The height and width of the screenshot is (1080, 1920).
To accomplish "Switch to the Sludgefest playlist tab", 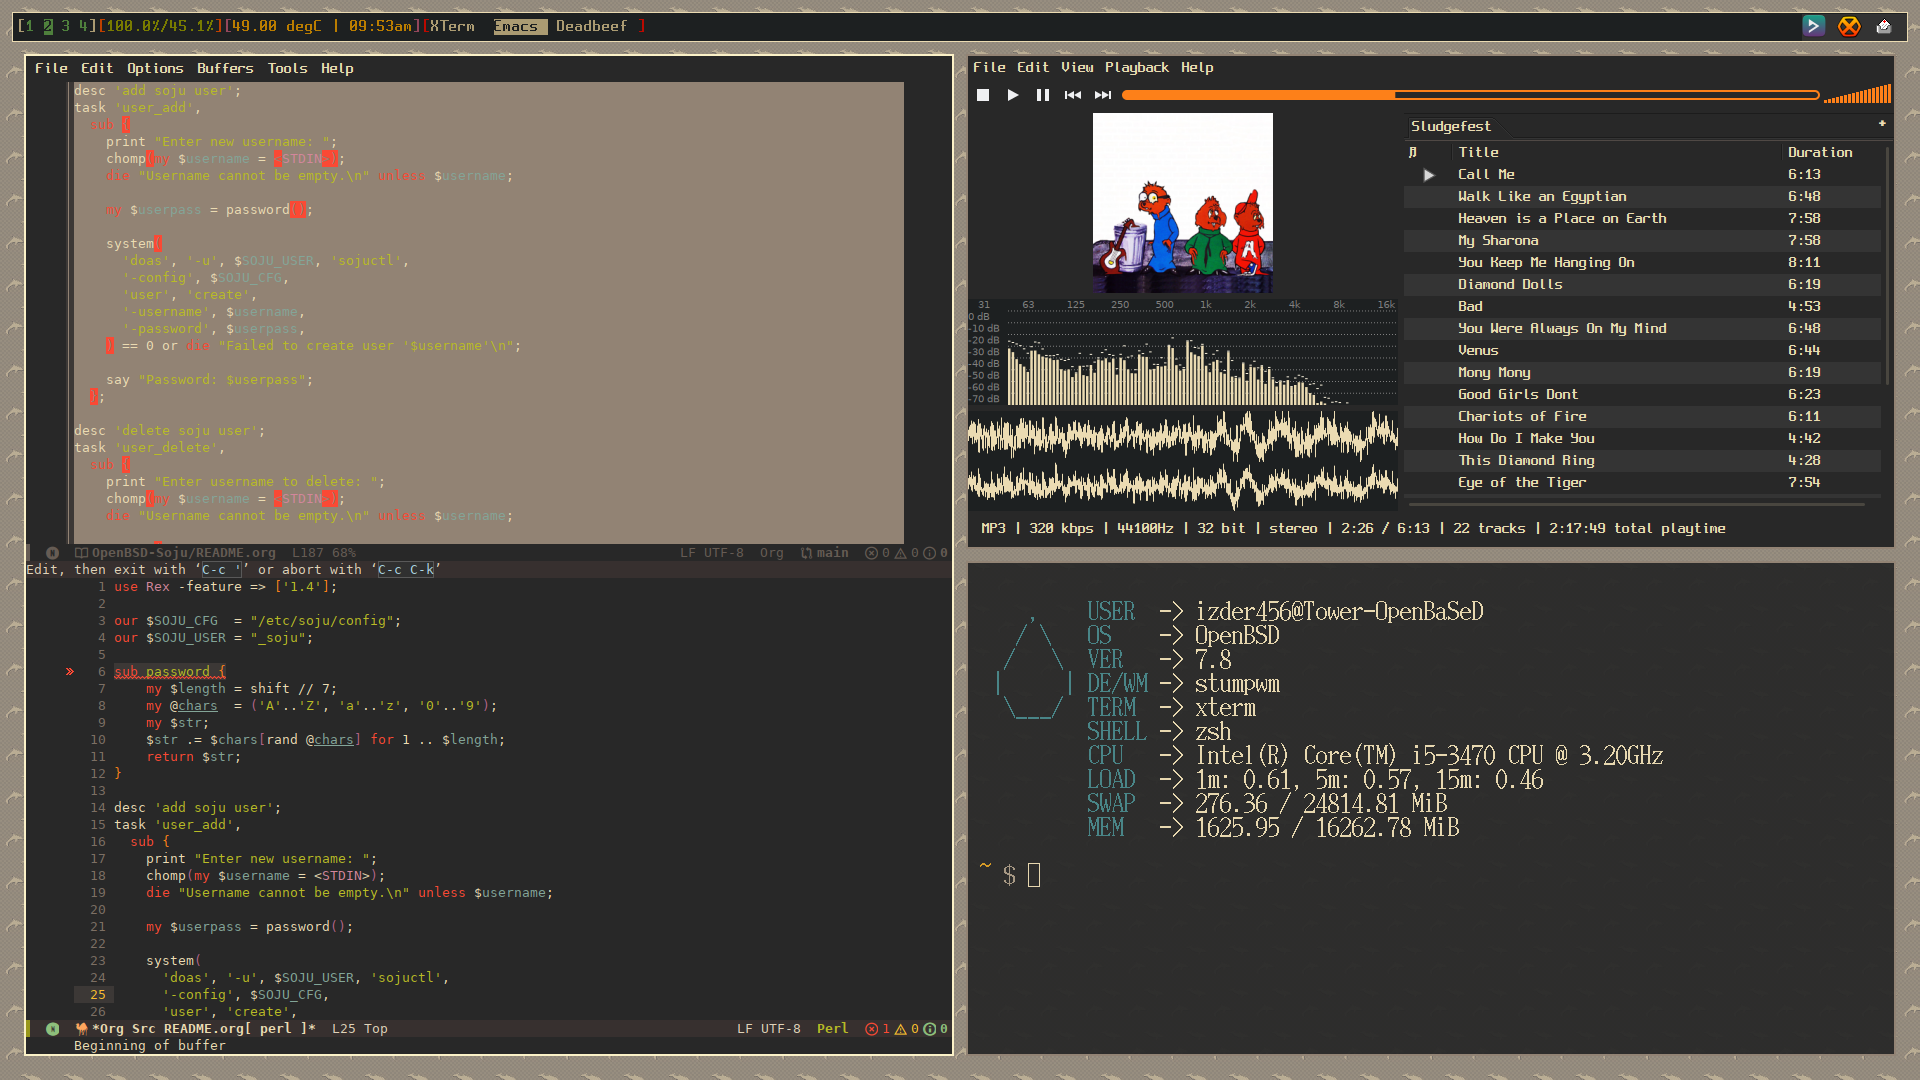I will coord(1450,126).
